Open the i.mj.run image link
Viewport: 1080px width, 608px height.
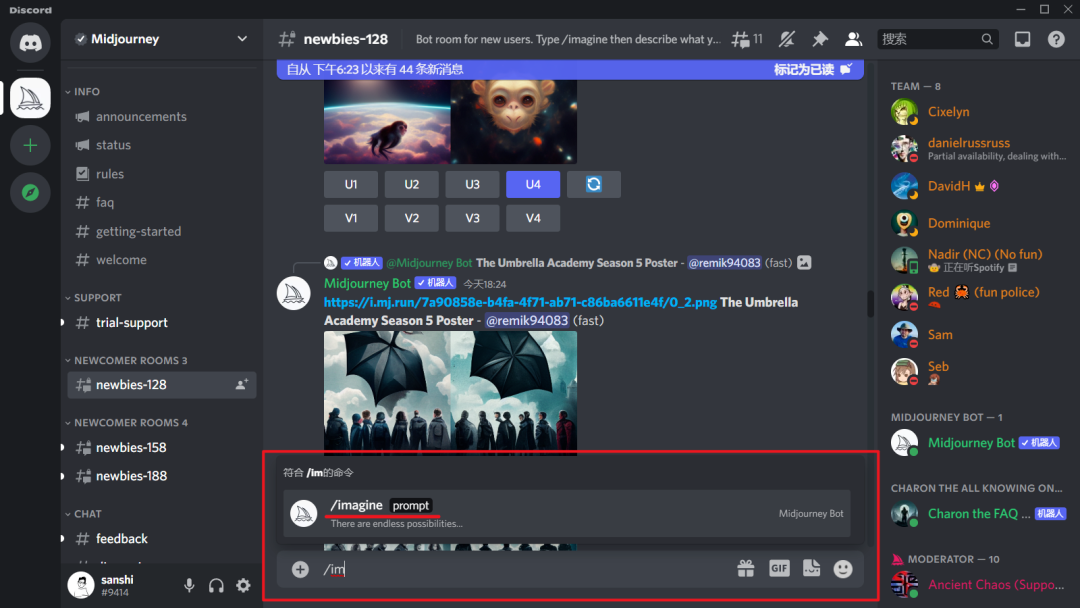click(x=520, y=302)
